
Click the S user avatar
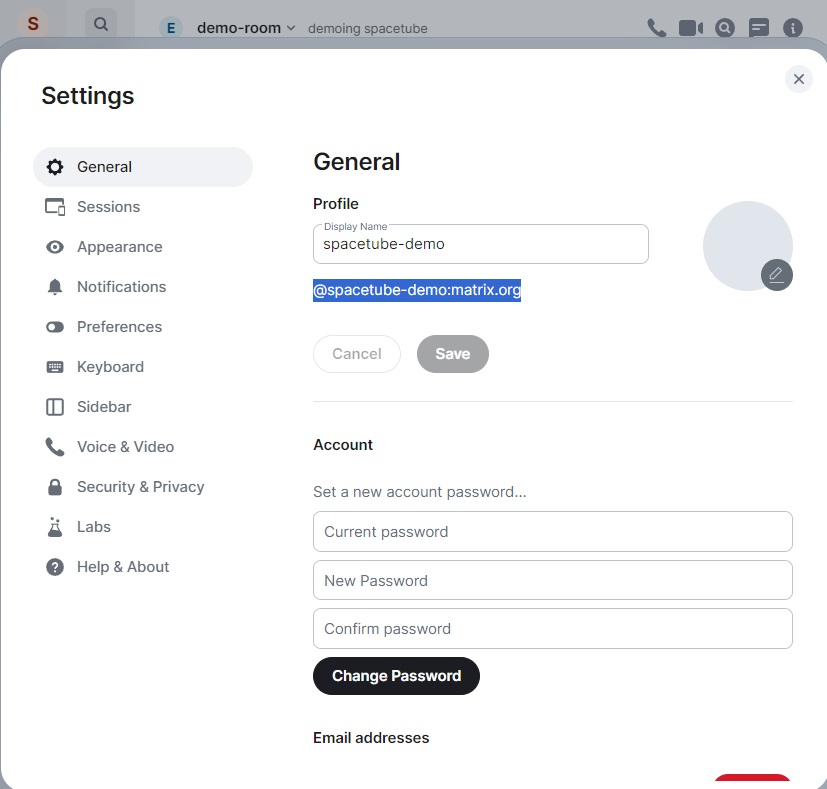coord(33,23)
